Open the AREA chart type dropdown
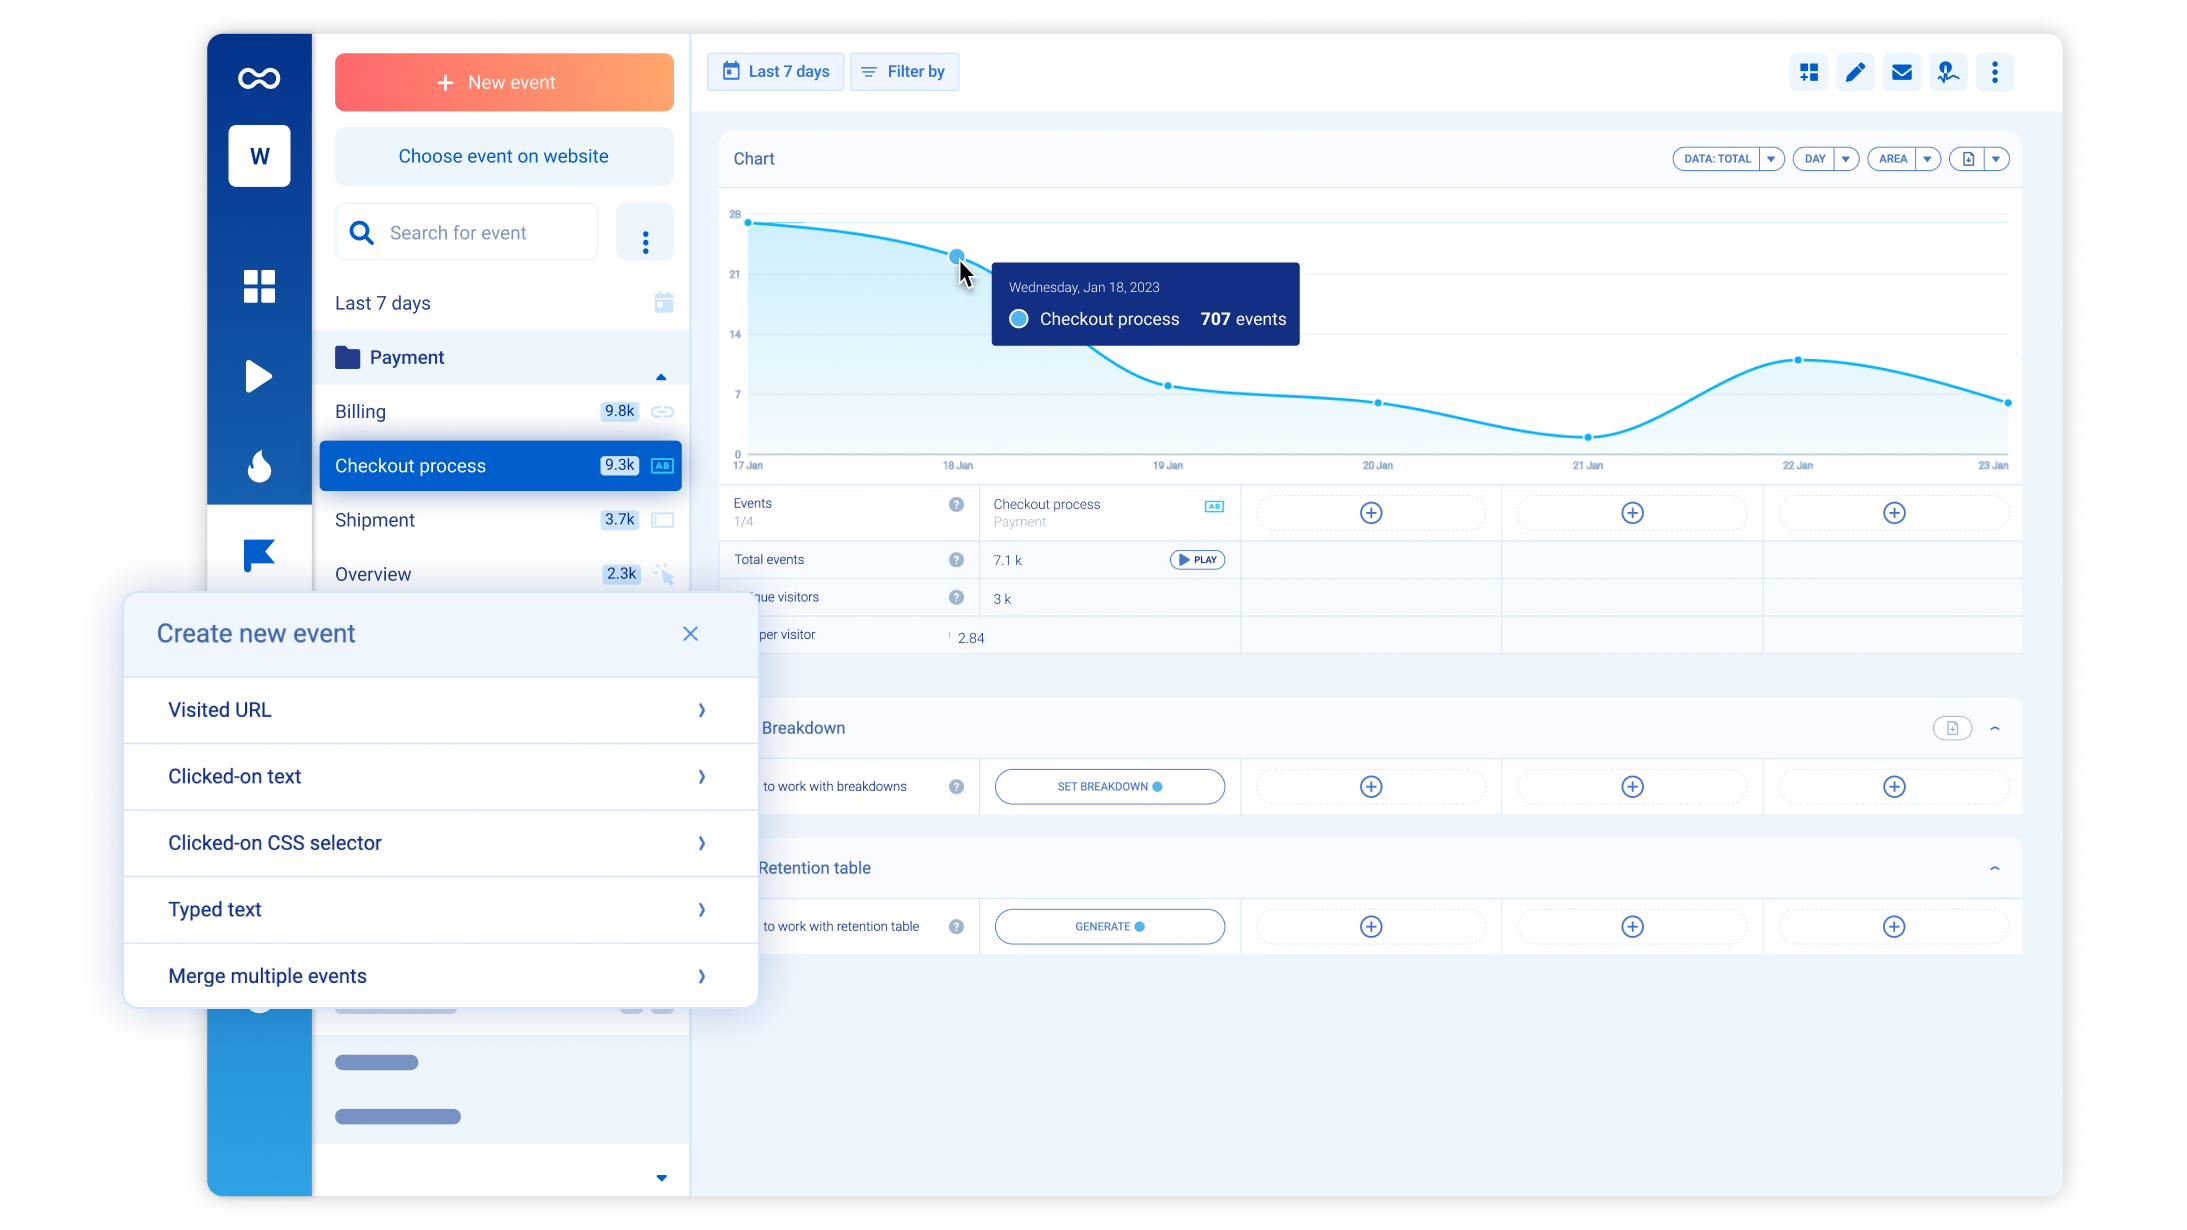The height and width of the screenshot is (1230, 2187). (x=1927, y=159)
